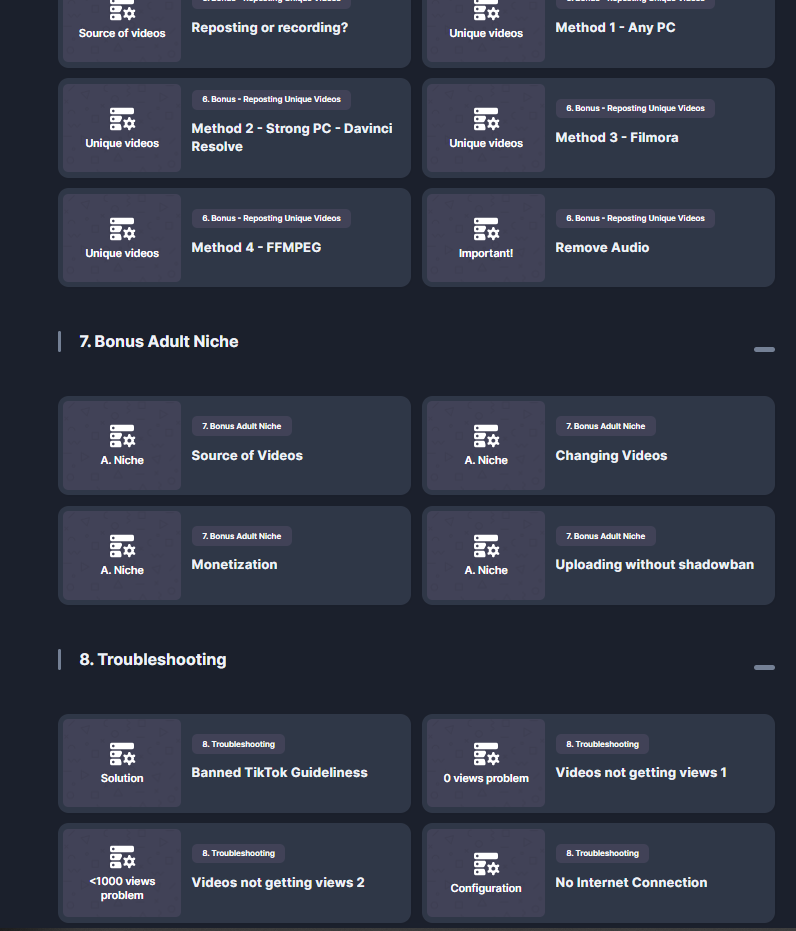Click A. Niche icon for Monetization
The image size is (796, 931).
click(122, 546)
